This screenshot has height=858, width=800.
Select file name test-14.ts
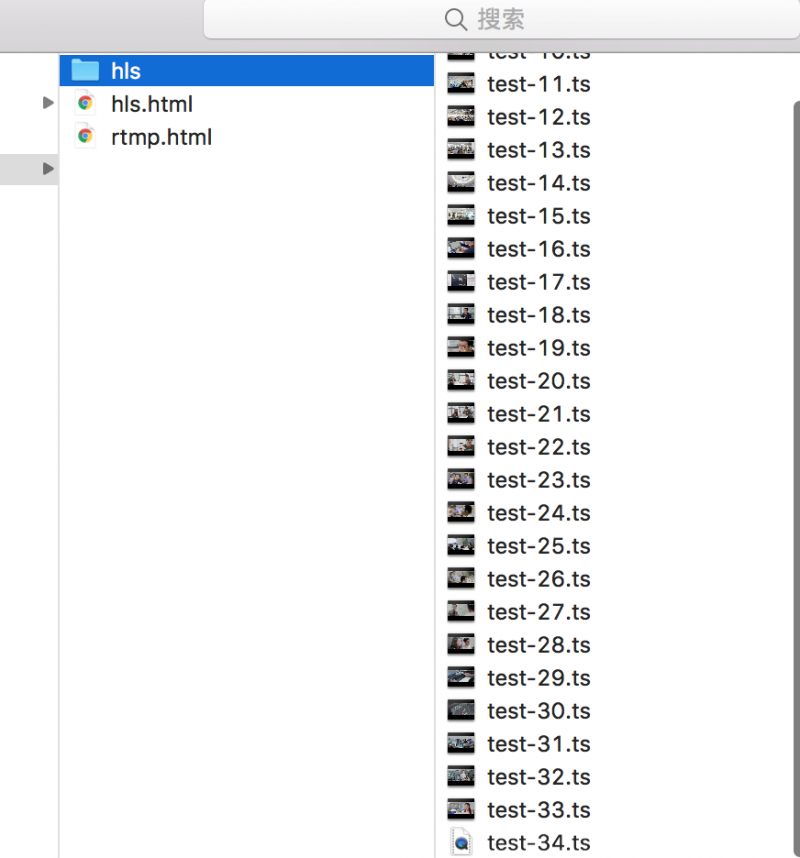(539, 183)
